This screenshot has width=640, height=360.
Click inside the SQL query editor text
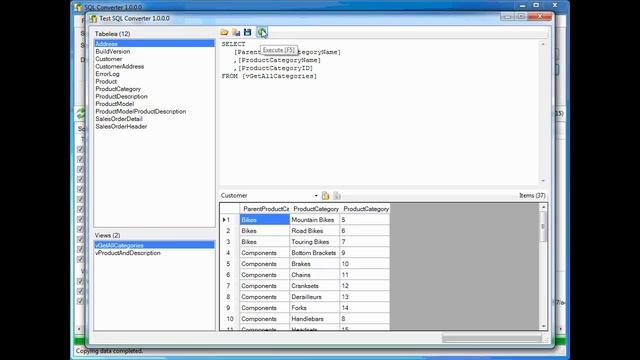point(380,112)
